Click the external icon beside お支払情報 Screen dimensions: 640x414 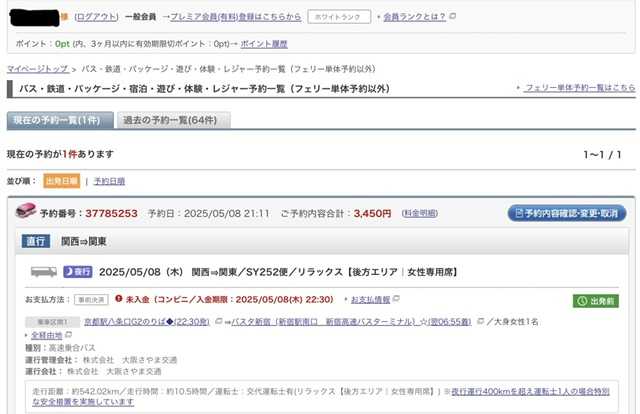pyautogui.click(x=396, y=299)
